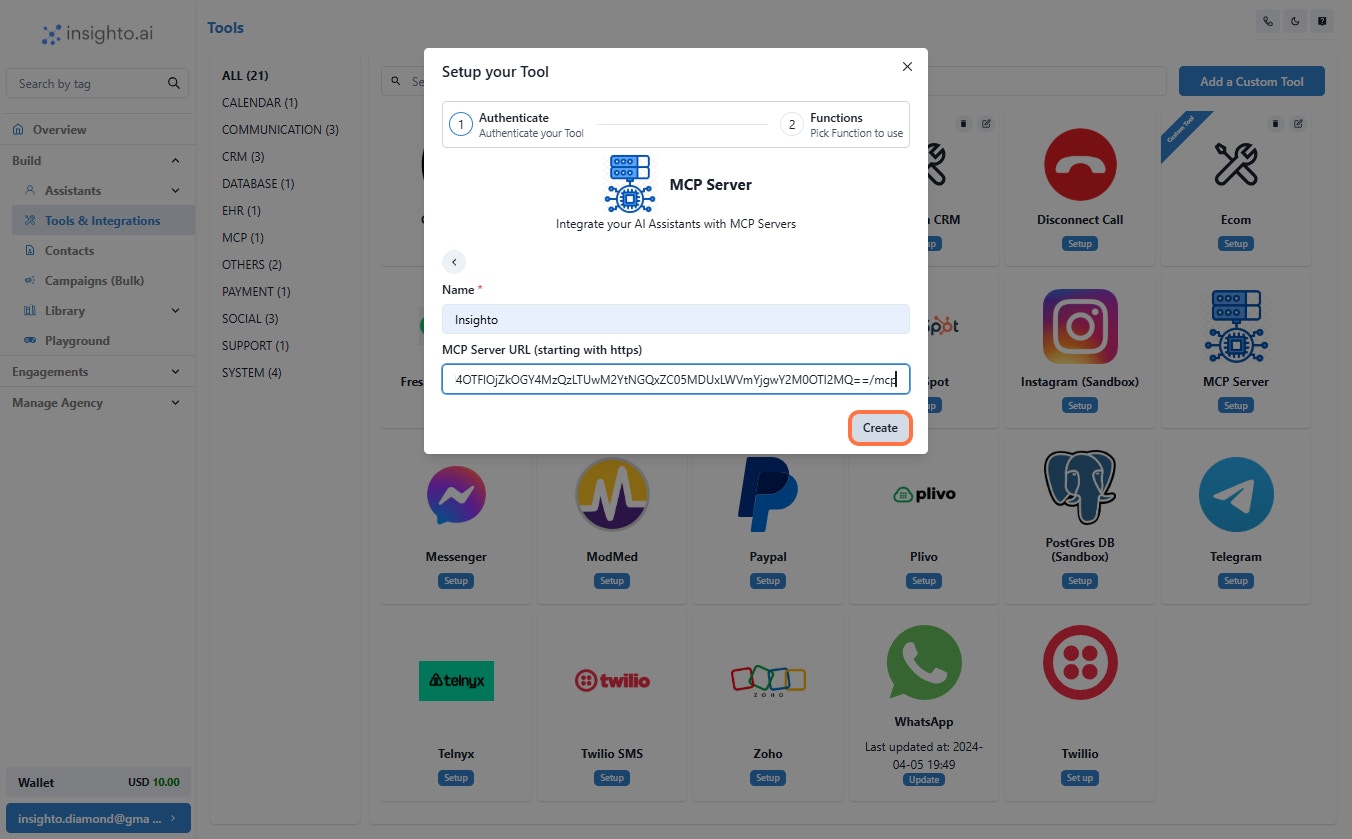Filter tools by PAYMENT (1)
Screen dimensions: 1352x839
click(256, 292)
